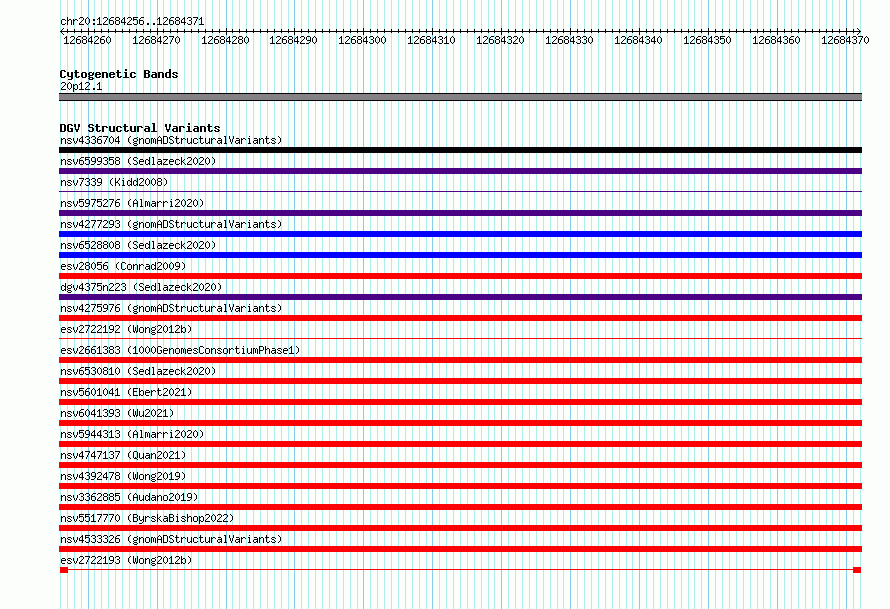Click ruler position 12684320

pyautogui.click(x=500, y=40)
